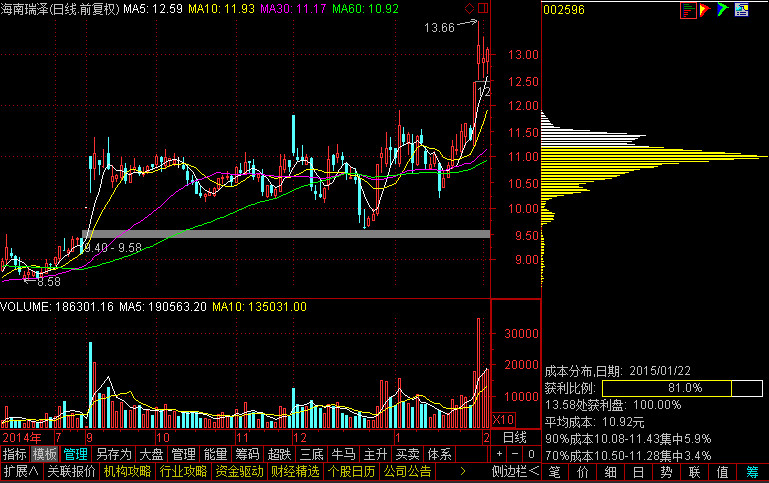This screenshot has width=769, height=483.
Task: Switch to the 资金驱动 tab
Action: (x=239, y=471)
